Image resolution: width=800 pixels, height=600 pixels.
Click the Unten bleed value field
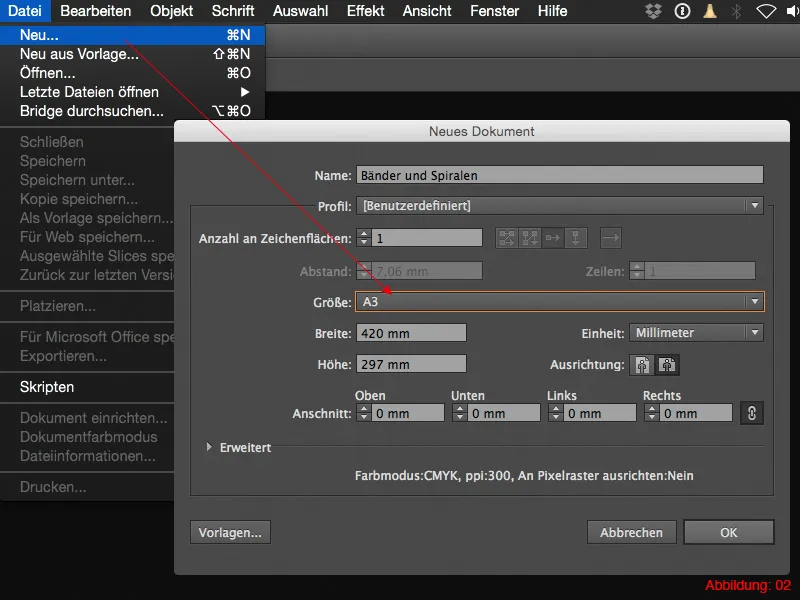[504, 413]
